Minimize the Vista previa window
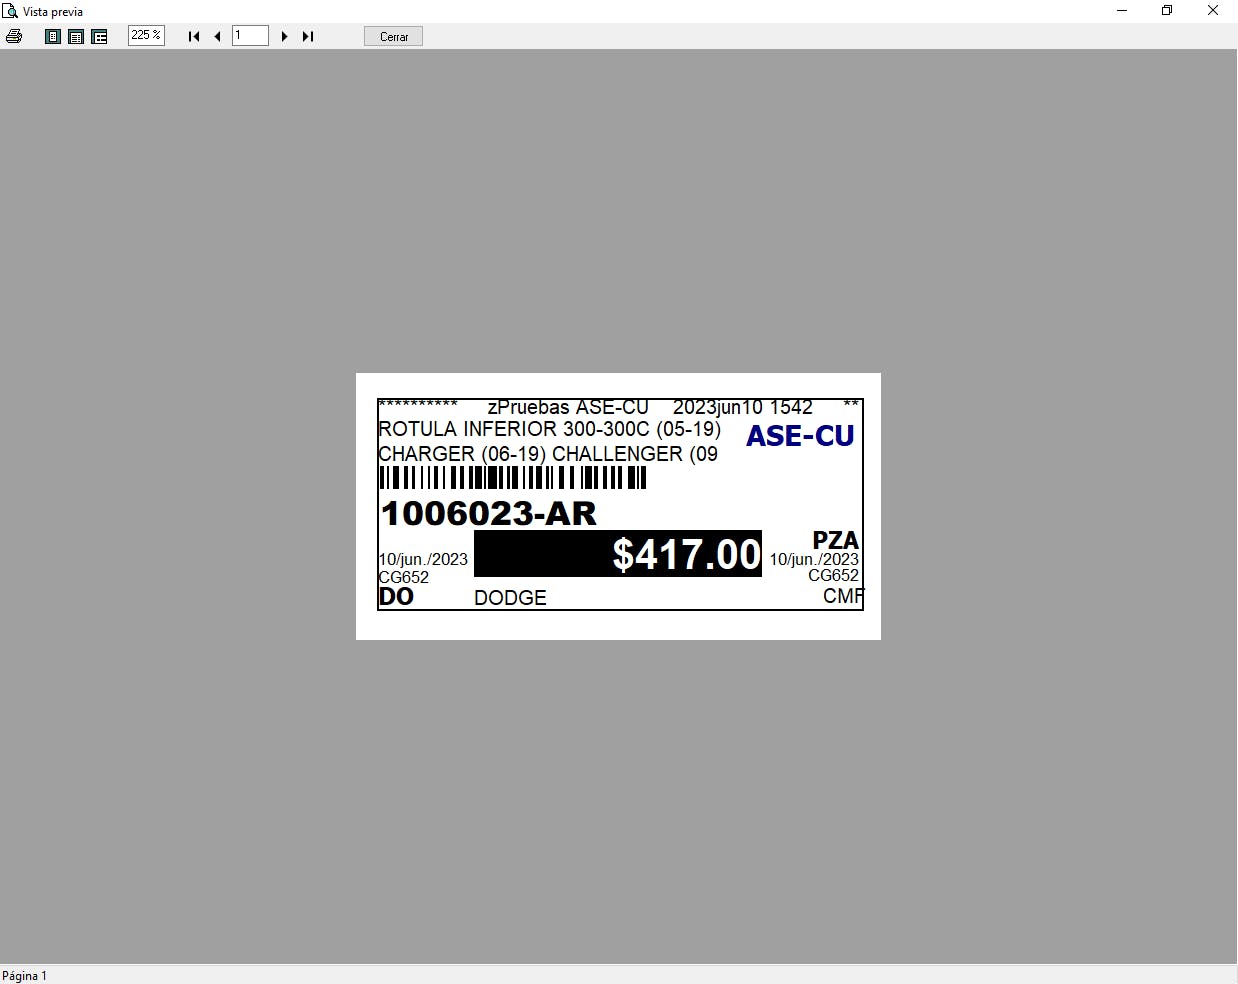This screenshot has height=984, width=1238. pyautogui.click(x=1122, y=11)
